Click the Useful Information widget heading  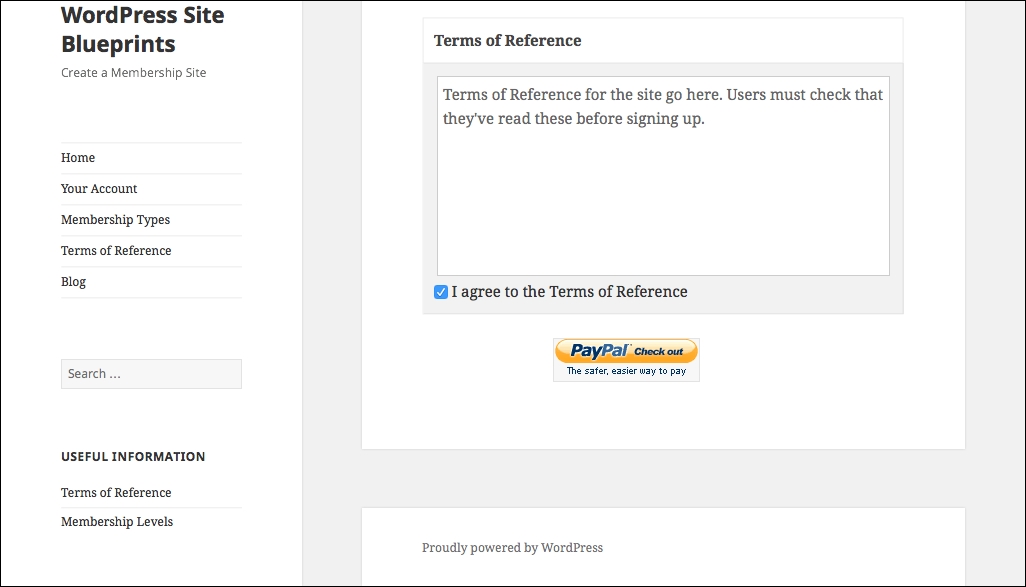click(x=133, y=457)
